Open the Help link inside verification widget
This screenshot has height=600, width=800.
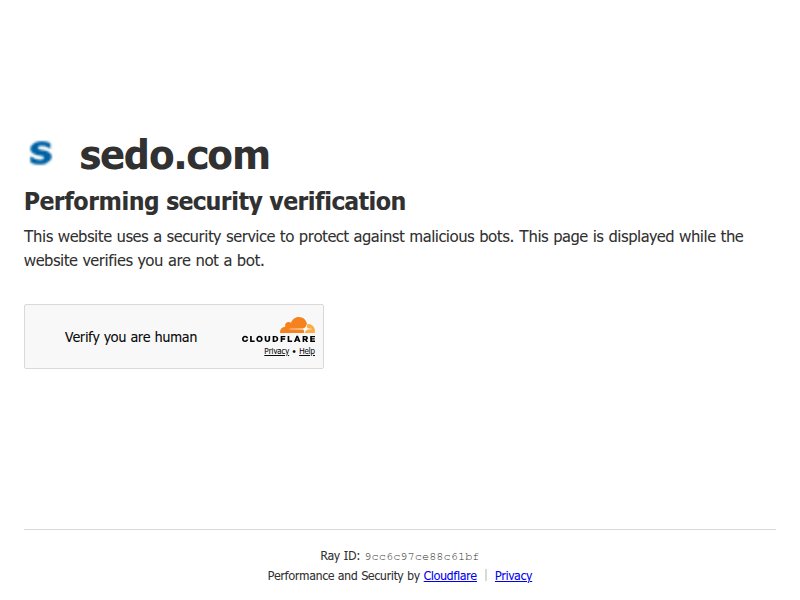(307, 352)
